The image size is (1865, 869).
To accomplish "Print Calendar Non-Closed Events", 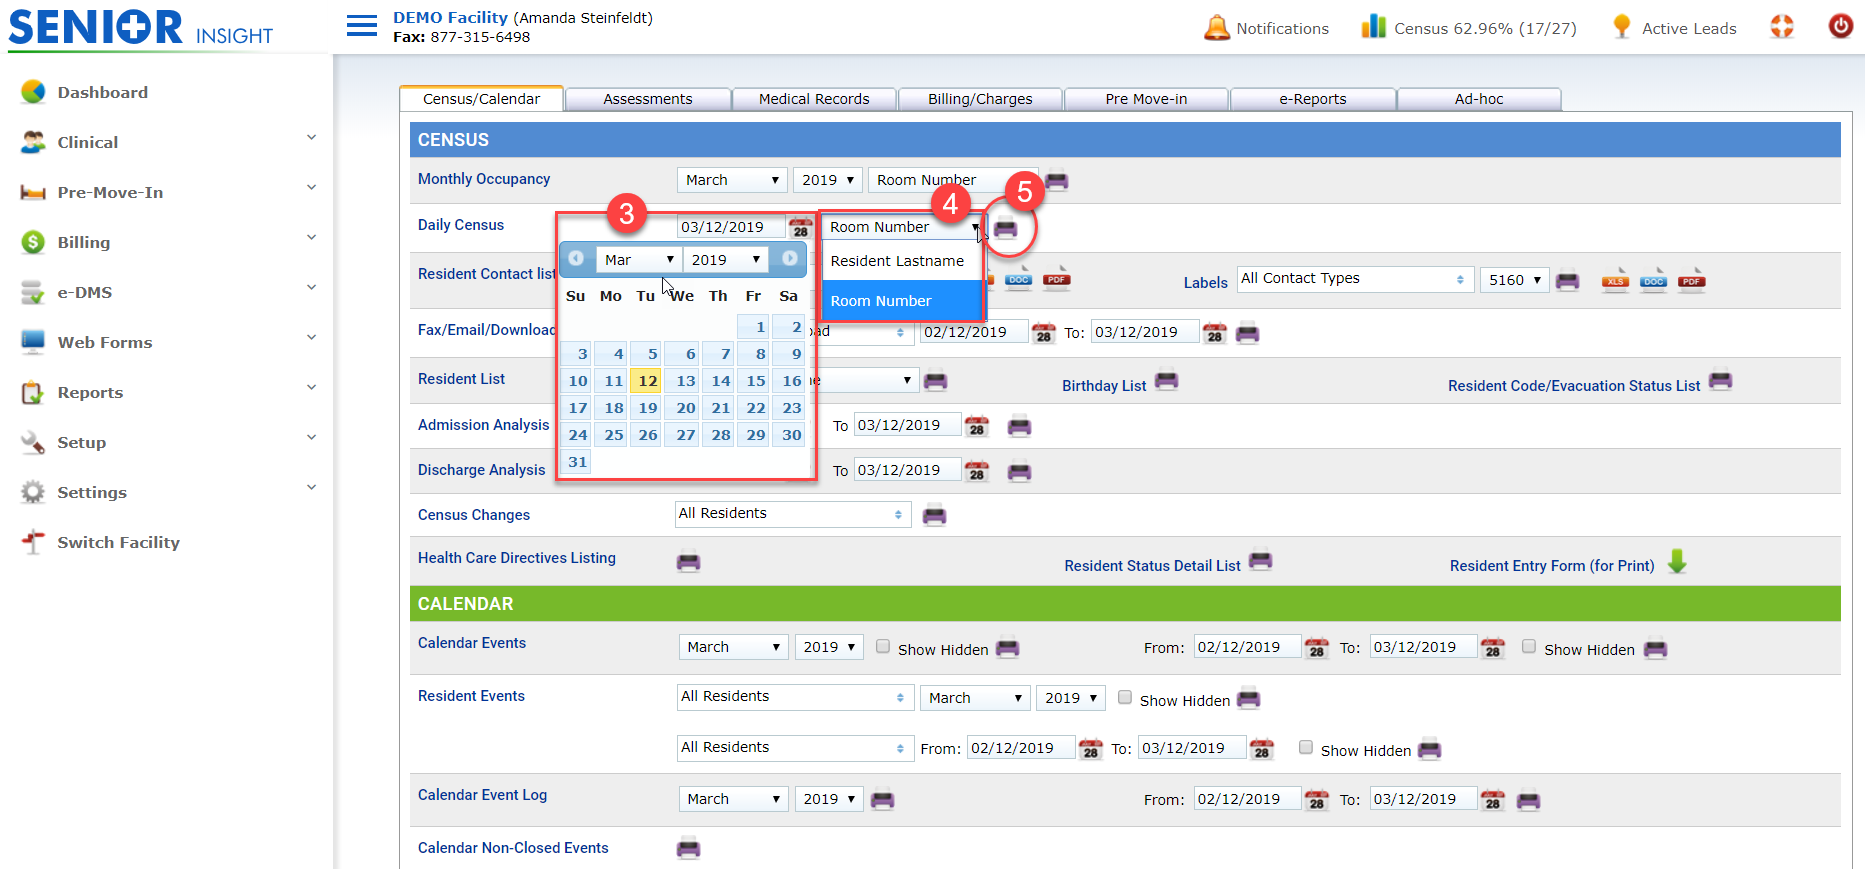I will coord(689,849).
